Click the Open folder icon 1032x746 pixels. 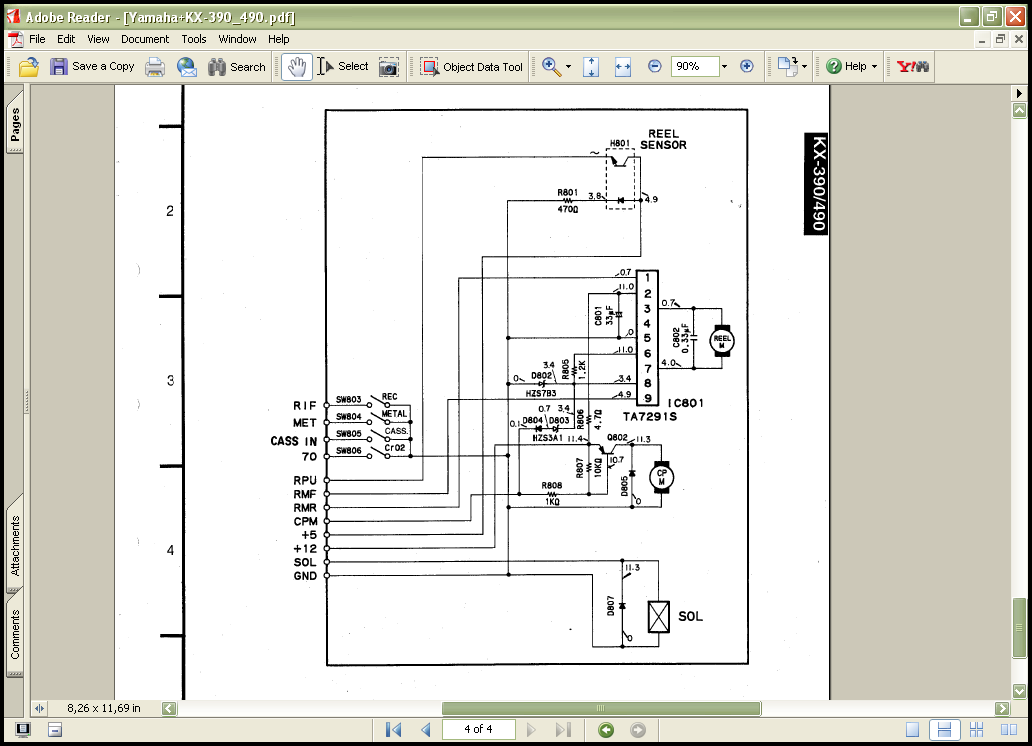coord(29,67)
